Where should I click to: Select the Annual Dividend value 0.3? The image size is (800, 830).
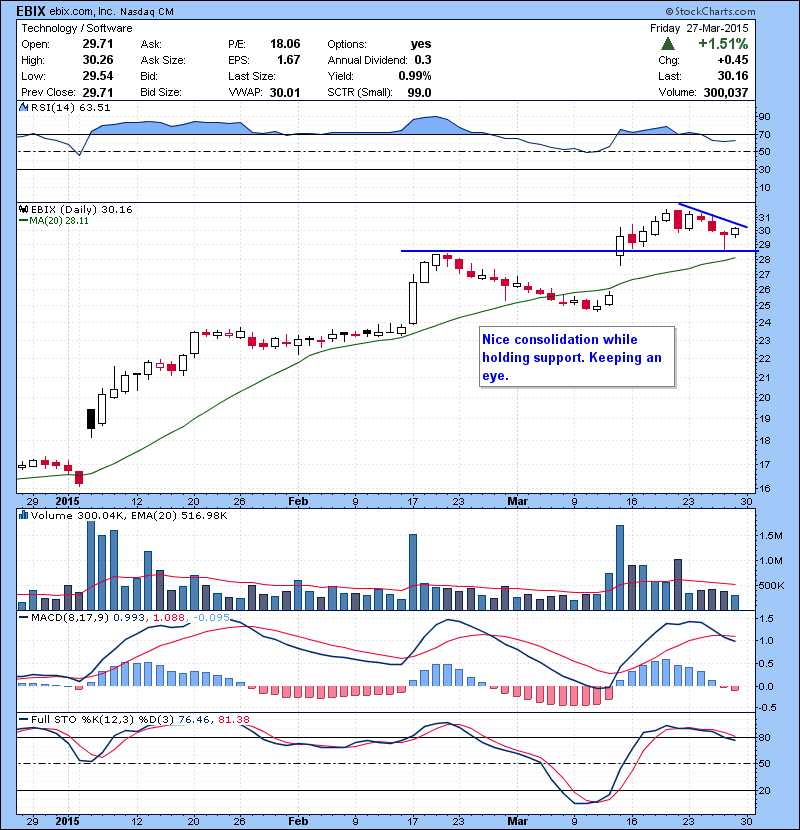tap(423, 60)
